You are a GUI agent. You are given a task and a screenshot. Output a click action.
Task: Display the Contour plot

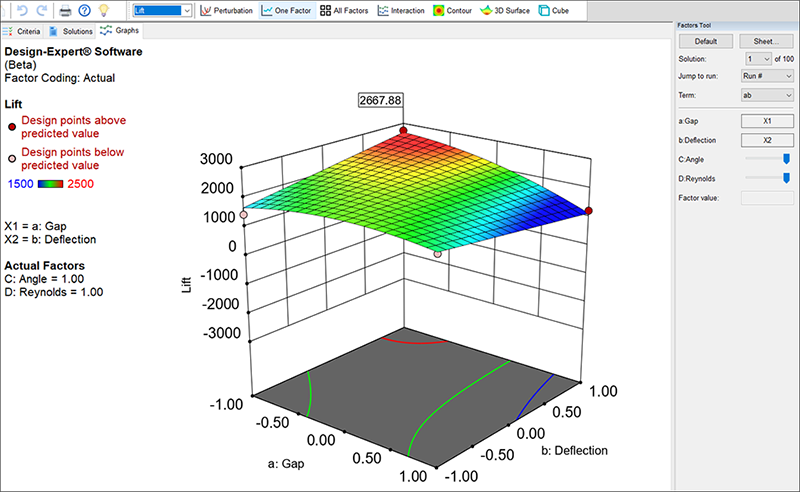(x=456, y=11)
